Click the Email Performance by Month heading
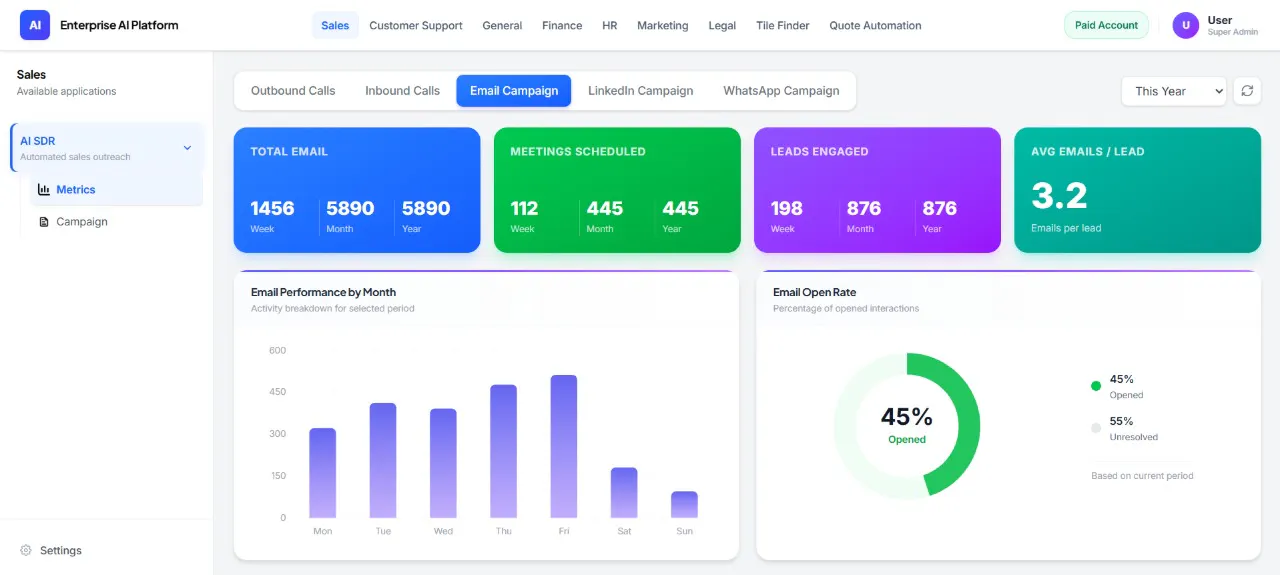Viewport: 1280px width, 575px height. click(x=323, y=292)
